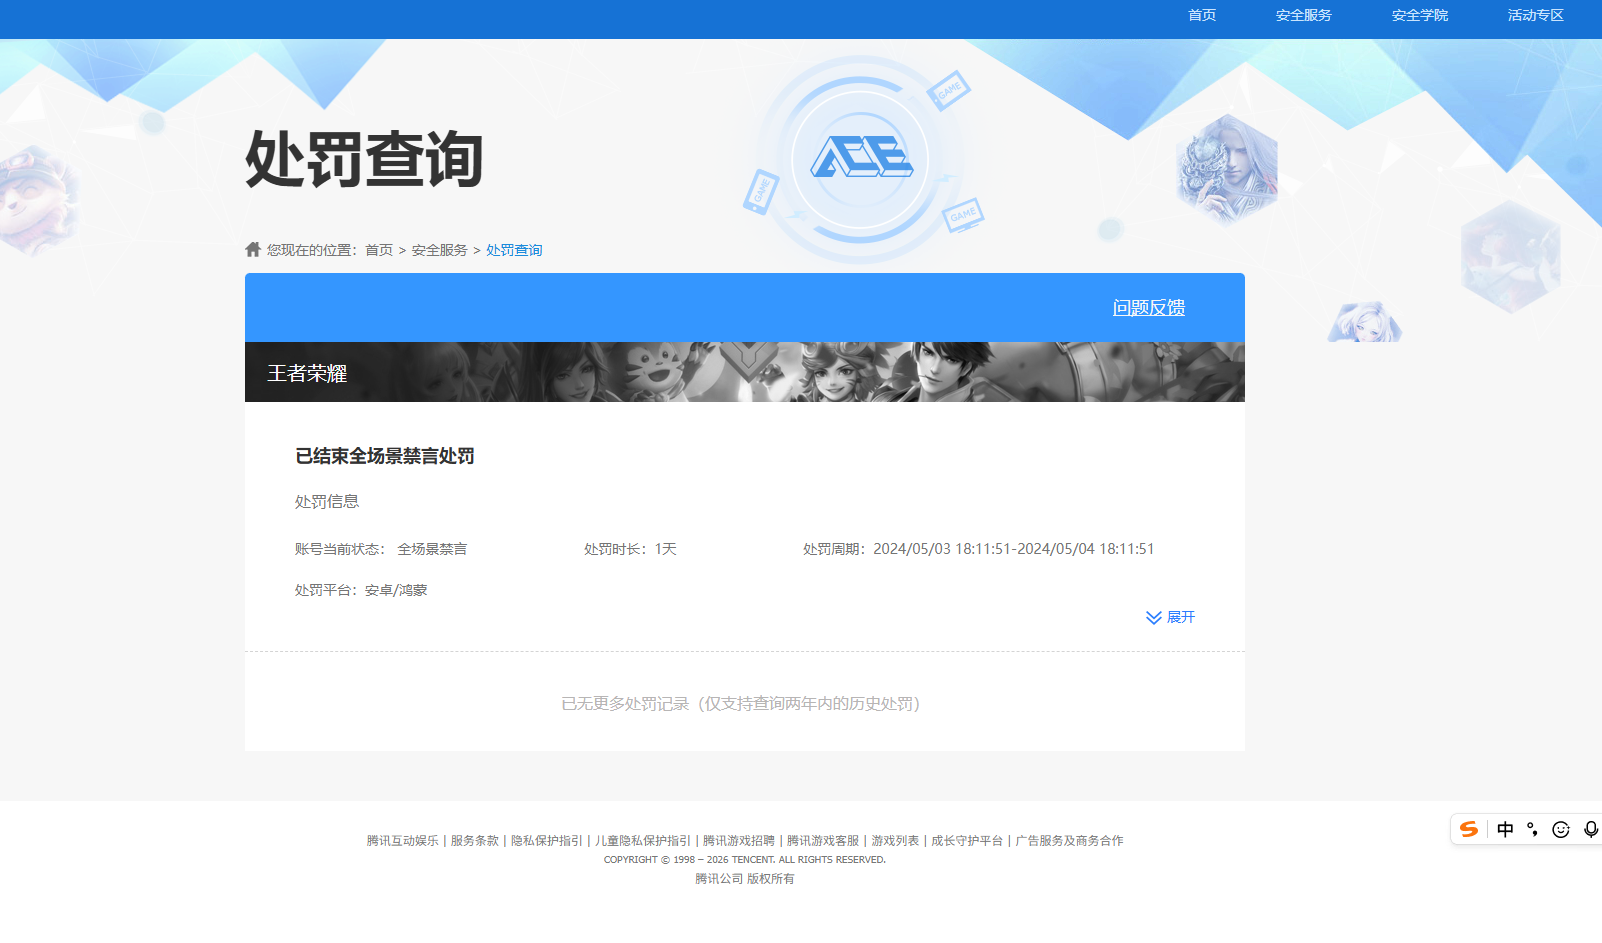Screen dimensions: 1602x943
Task: Open the 成长守护平台 footer link
Action: point(968,840)
